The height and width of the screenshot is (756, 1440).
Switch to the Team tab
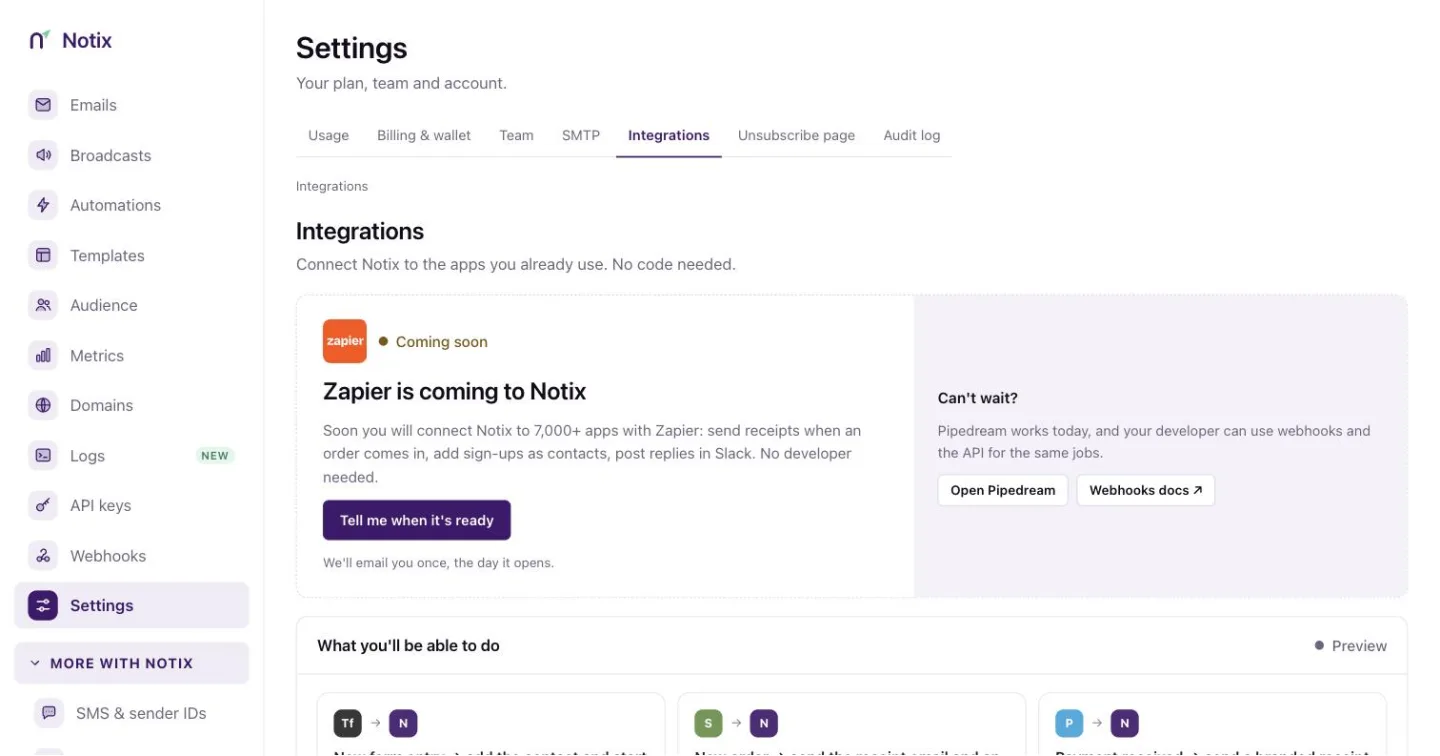516,135
